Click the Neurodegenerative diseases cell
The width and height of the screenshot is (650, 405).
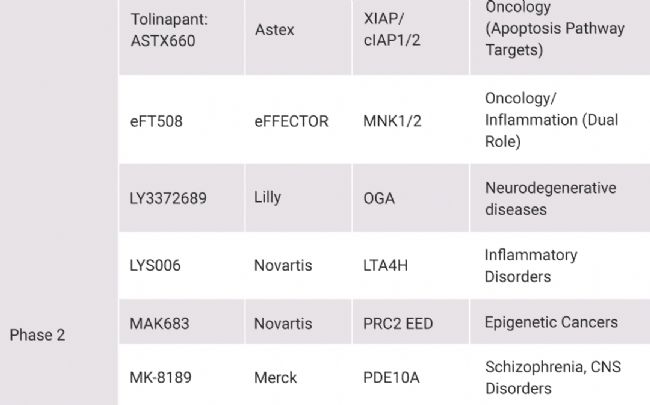click(x=560, y=198)
